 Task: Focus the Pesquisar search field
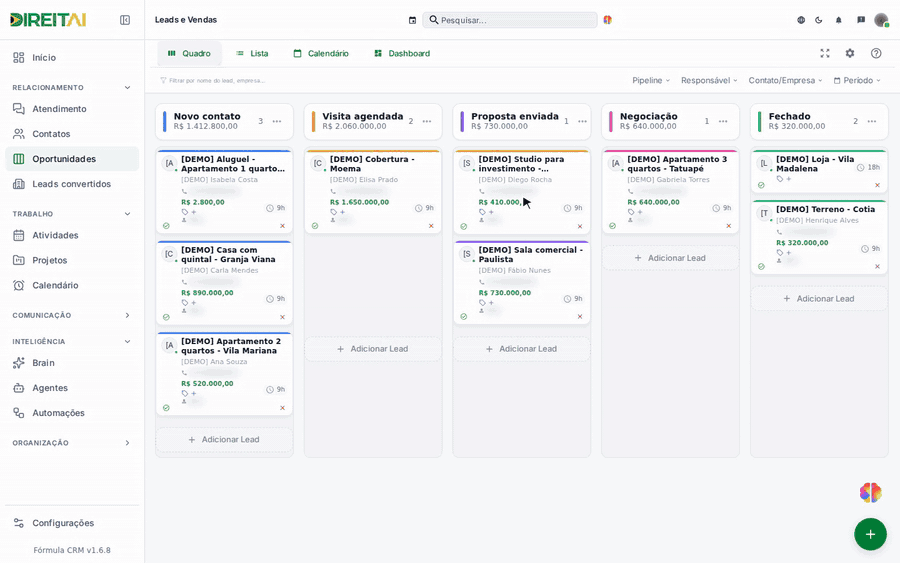[x=510, y=20]
